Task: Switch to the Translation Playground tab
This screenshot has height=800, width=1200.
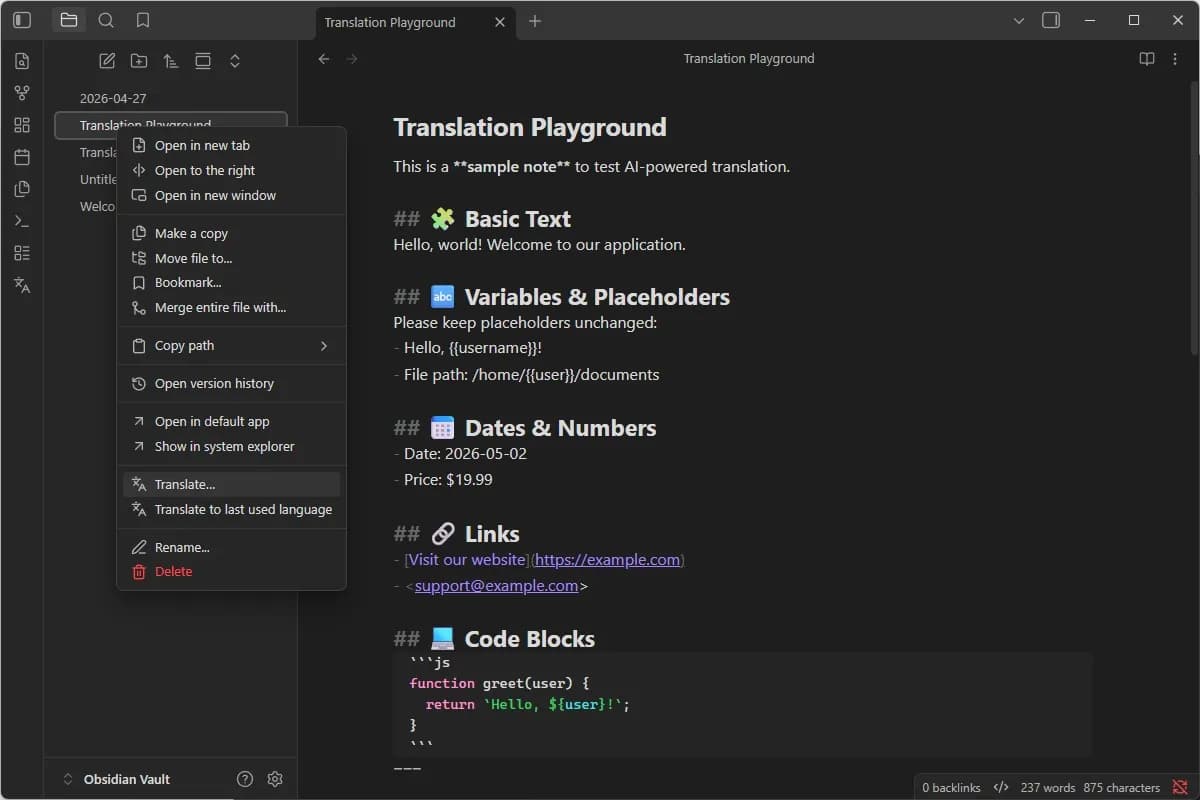Action: 415,22
